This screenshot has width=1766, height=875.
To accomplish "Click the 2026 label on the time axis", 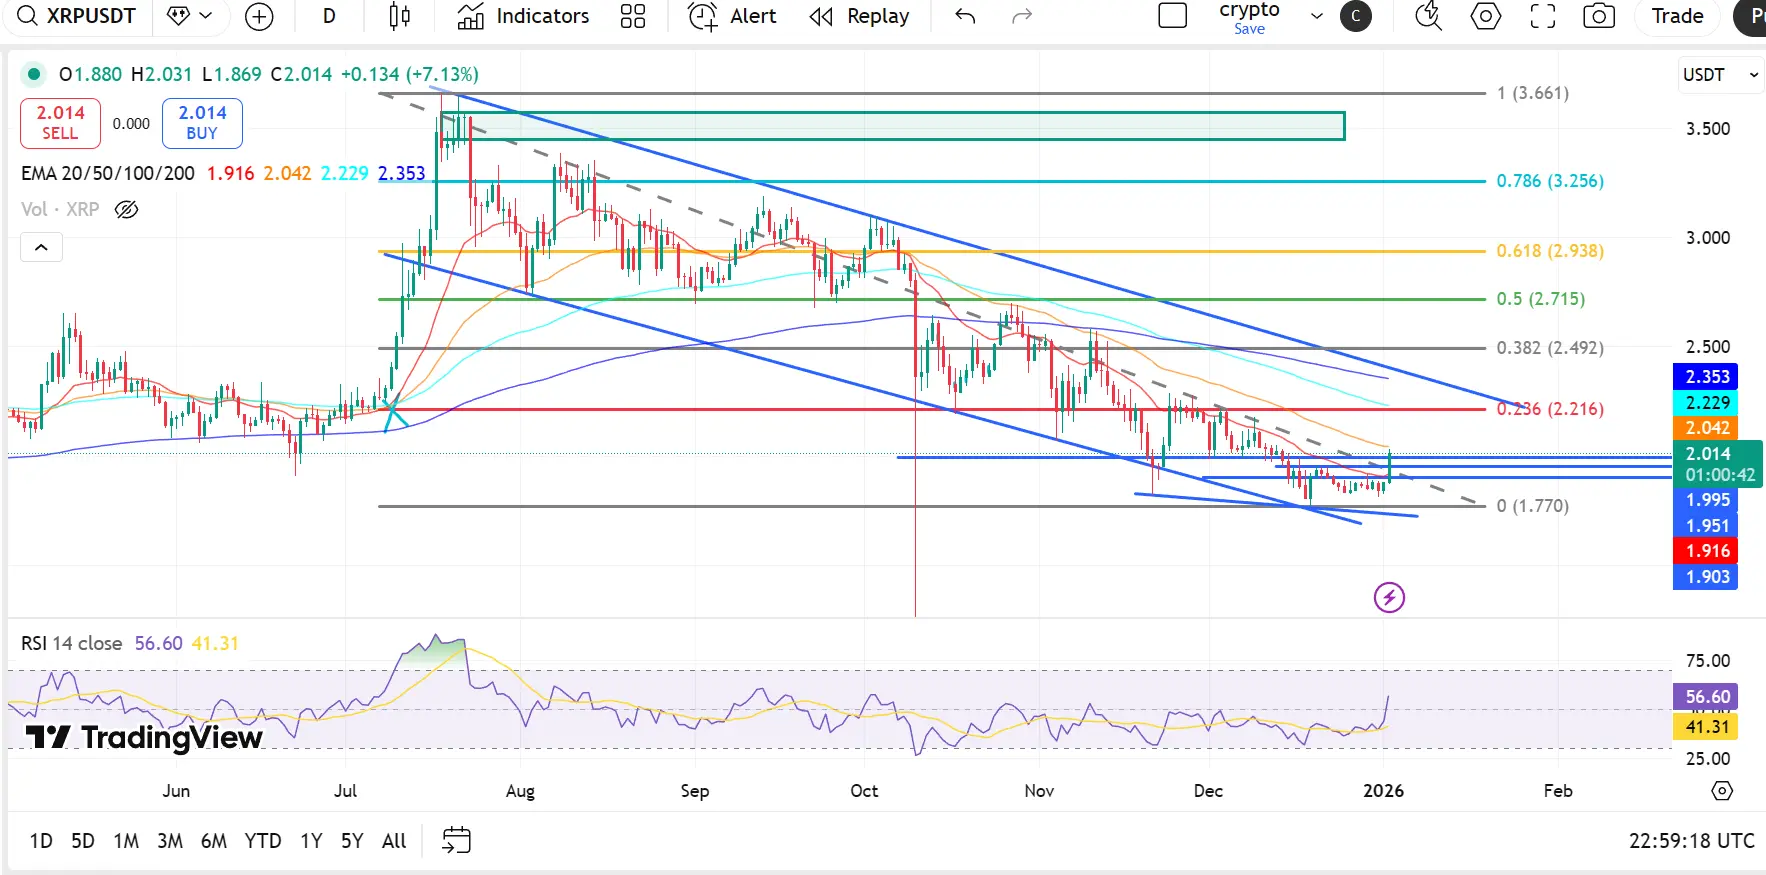I will click(x=1383, y=791).
